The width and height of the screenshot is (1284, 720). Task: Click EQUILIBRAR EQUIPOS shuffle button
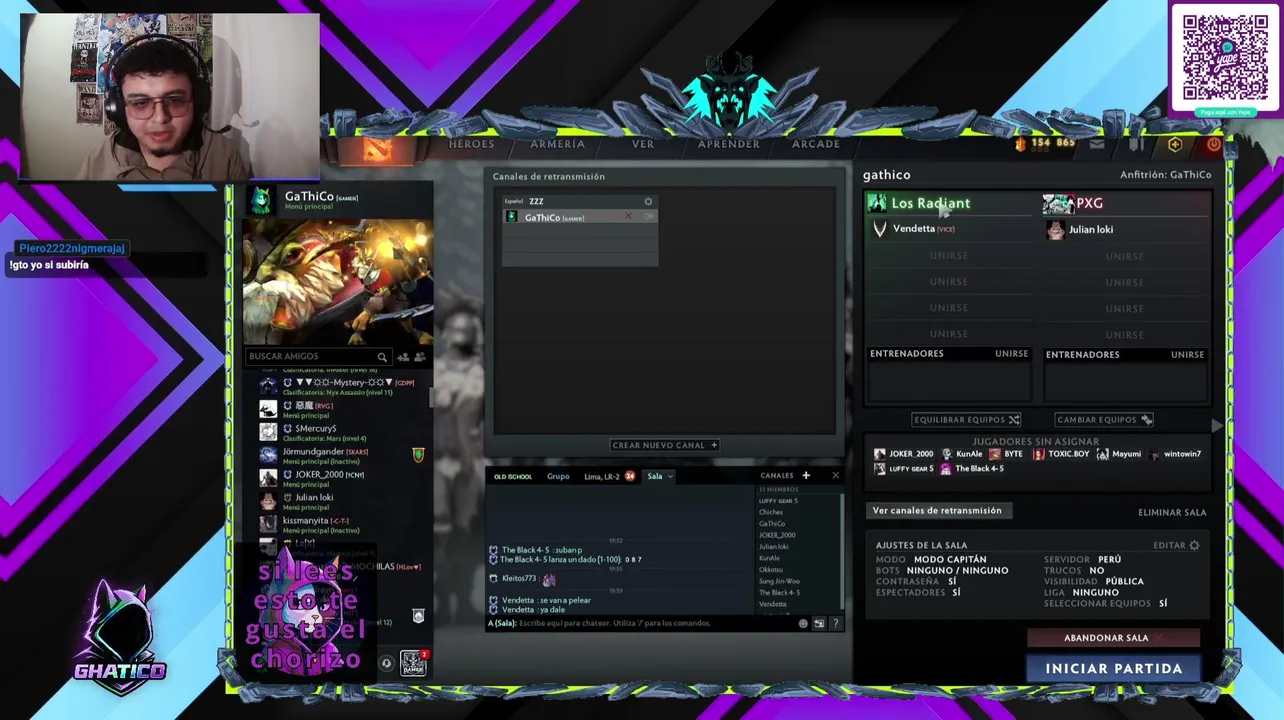click(x=966, y=420)
